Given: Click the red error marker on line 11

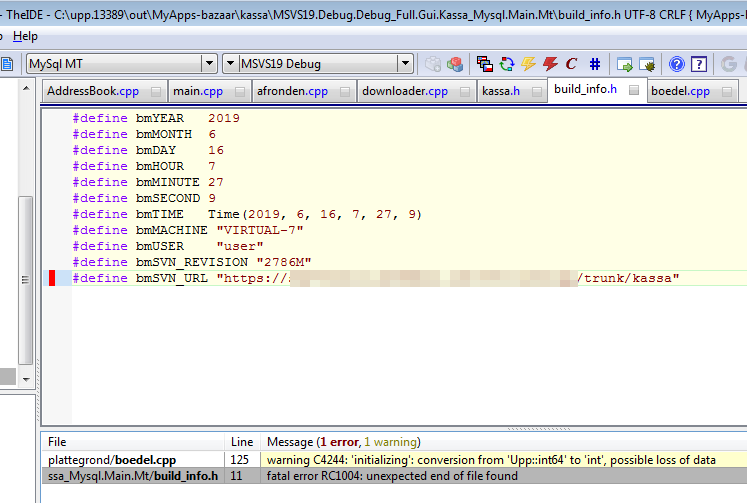Looking at the screenshot, I should [x=52, y=278].
